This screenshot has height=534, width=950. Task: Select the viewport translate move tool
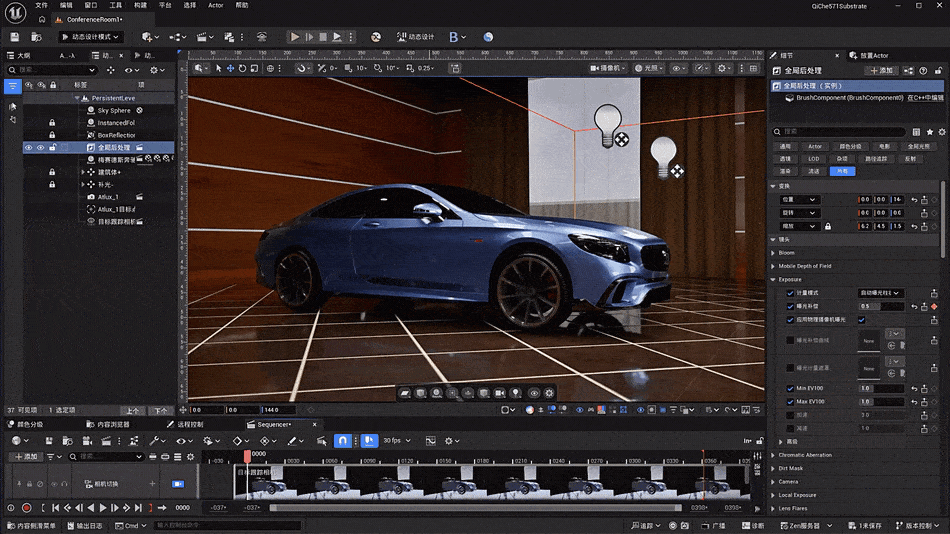click(230, 68)
